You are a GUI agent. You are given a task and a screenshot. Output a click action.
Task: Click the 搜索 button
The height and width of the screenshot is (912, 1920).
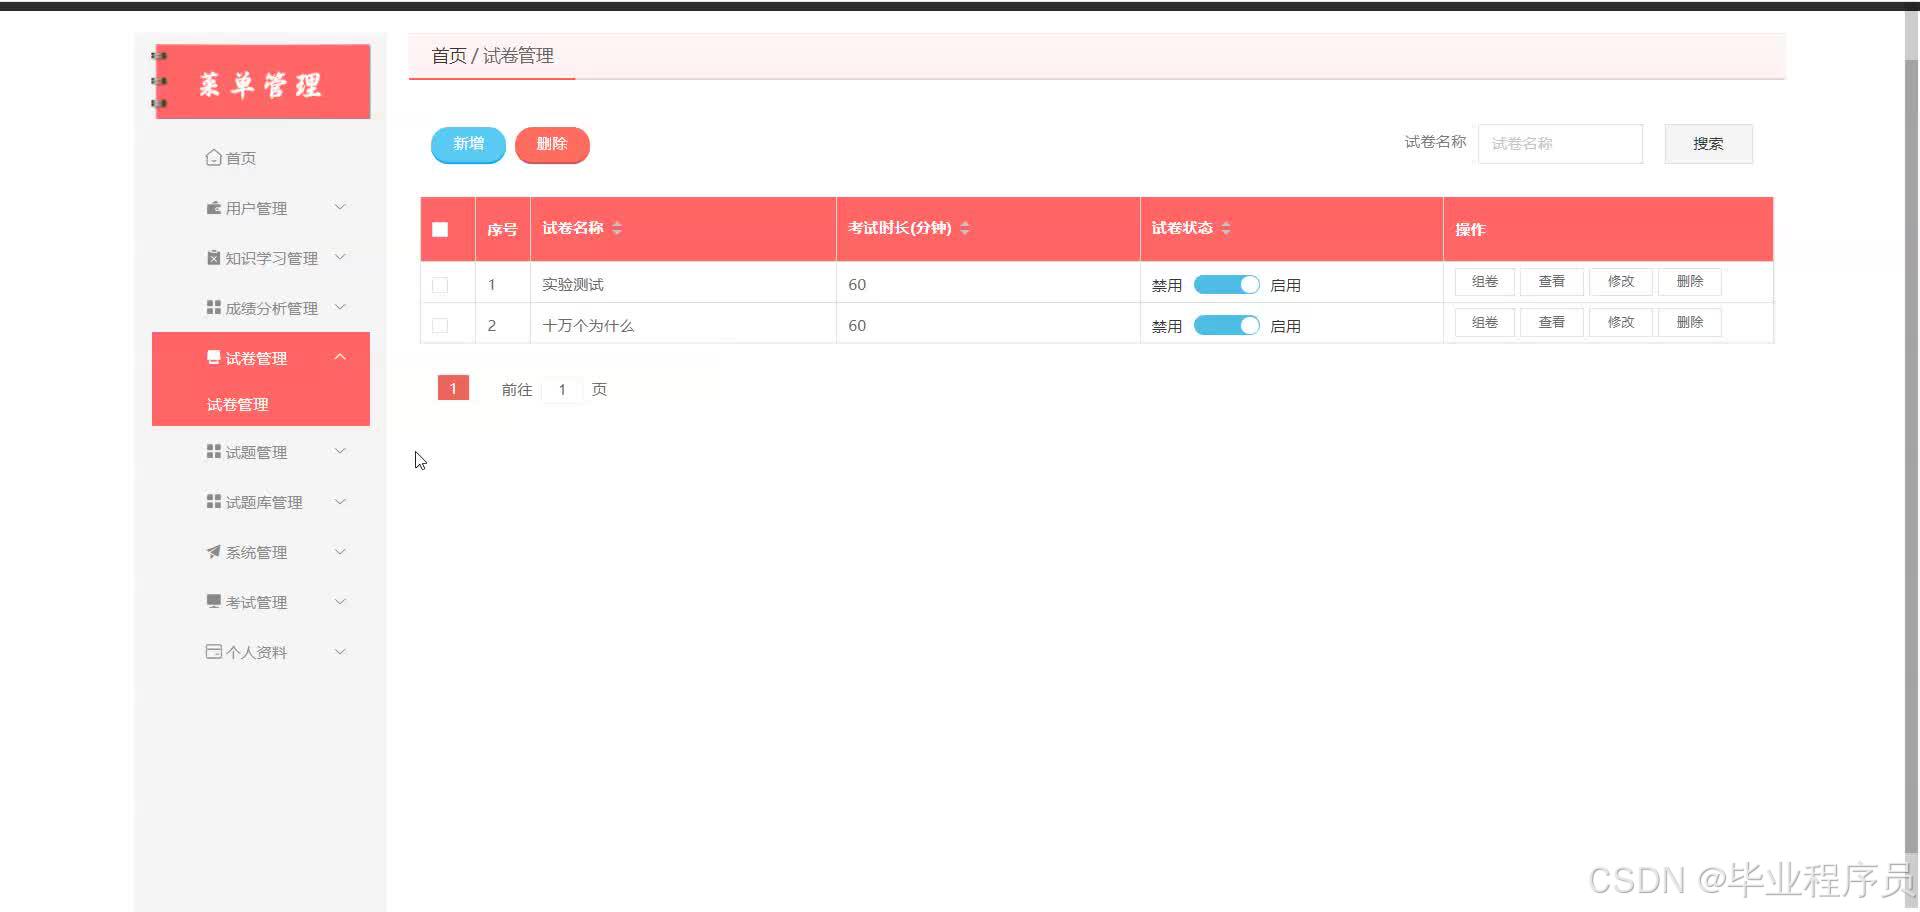point(1708,144)
